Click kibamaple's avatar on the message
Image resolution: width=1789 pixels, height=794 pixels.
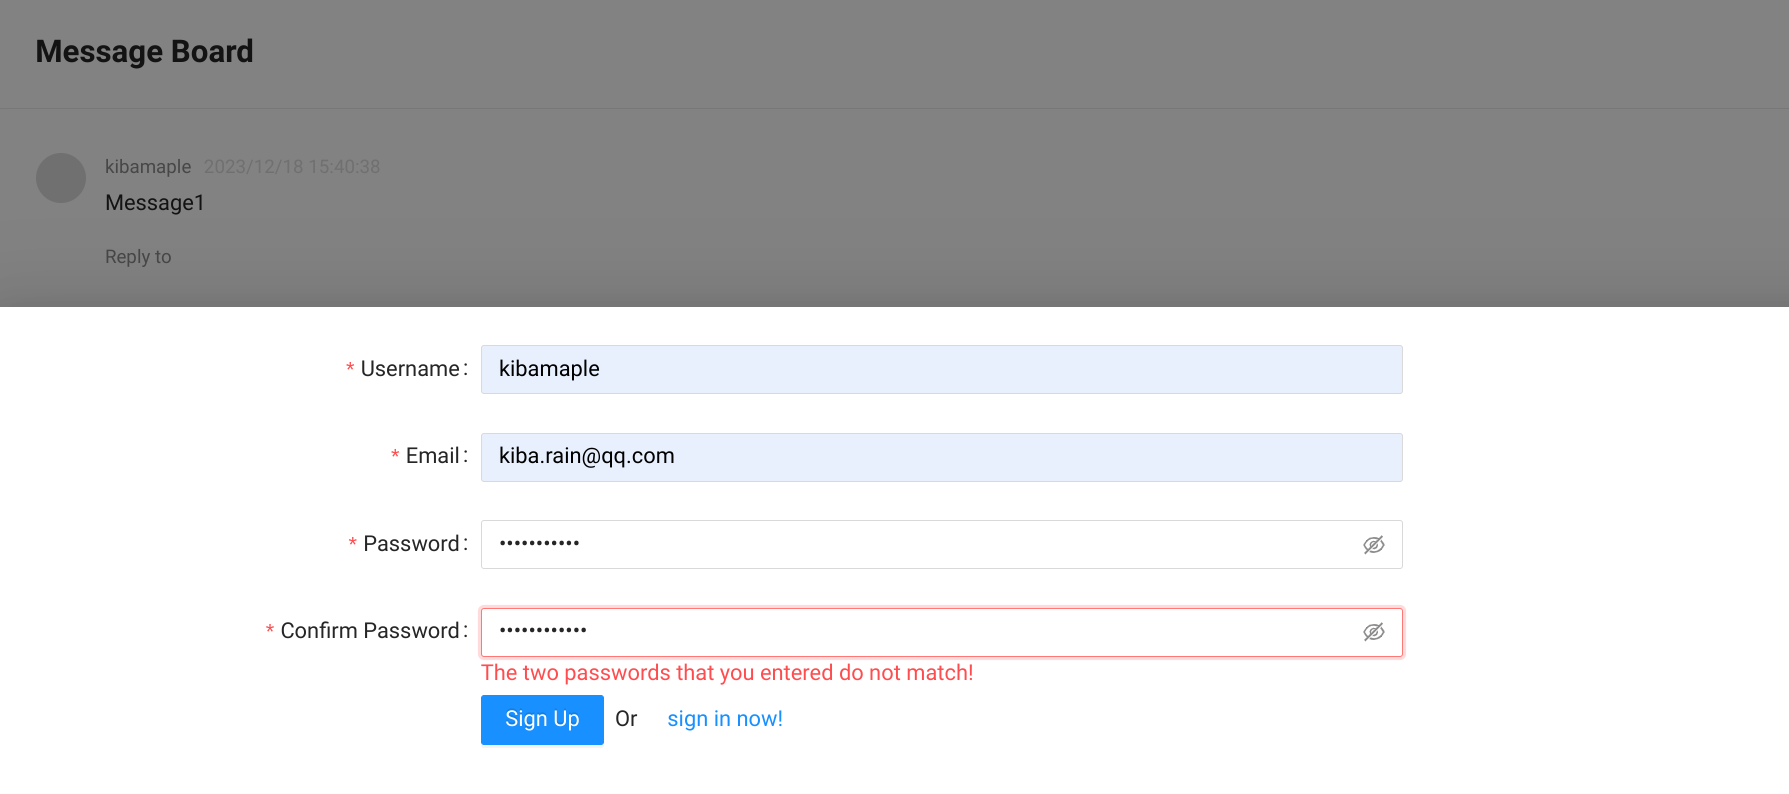tap(61, 178)
